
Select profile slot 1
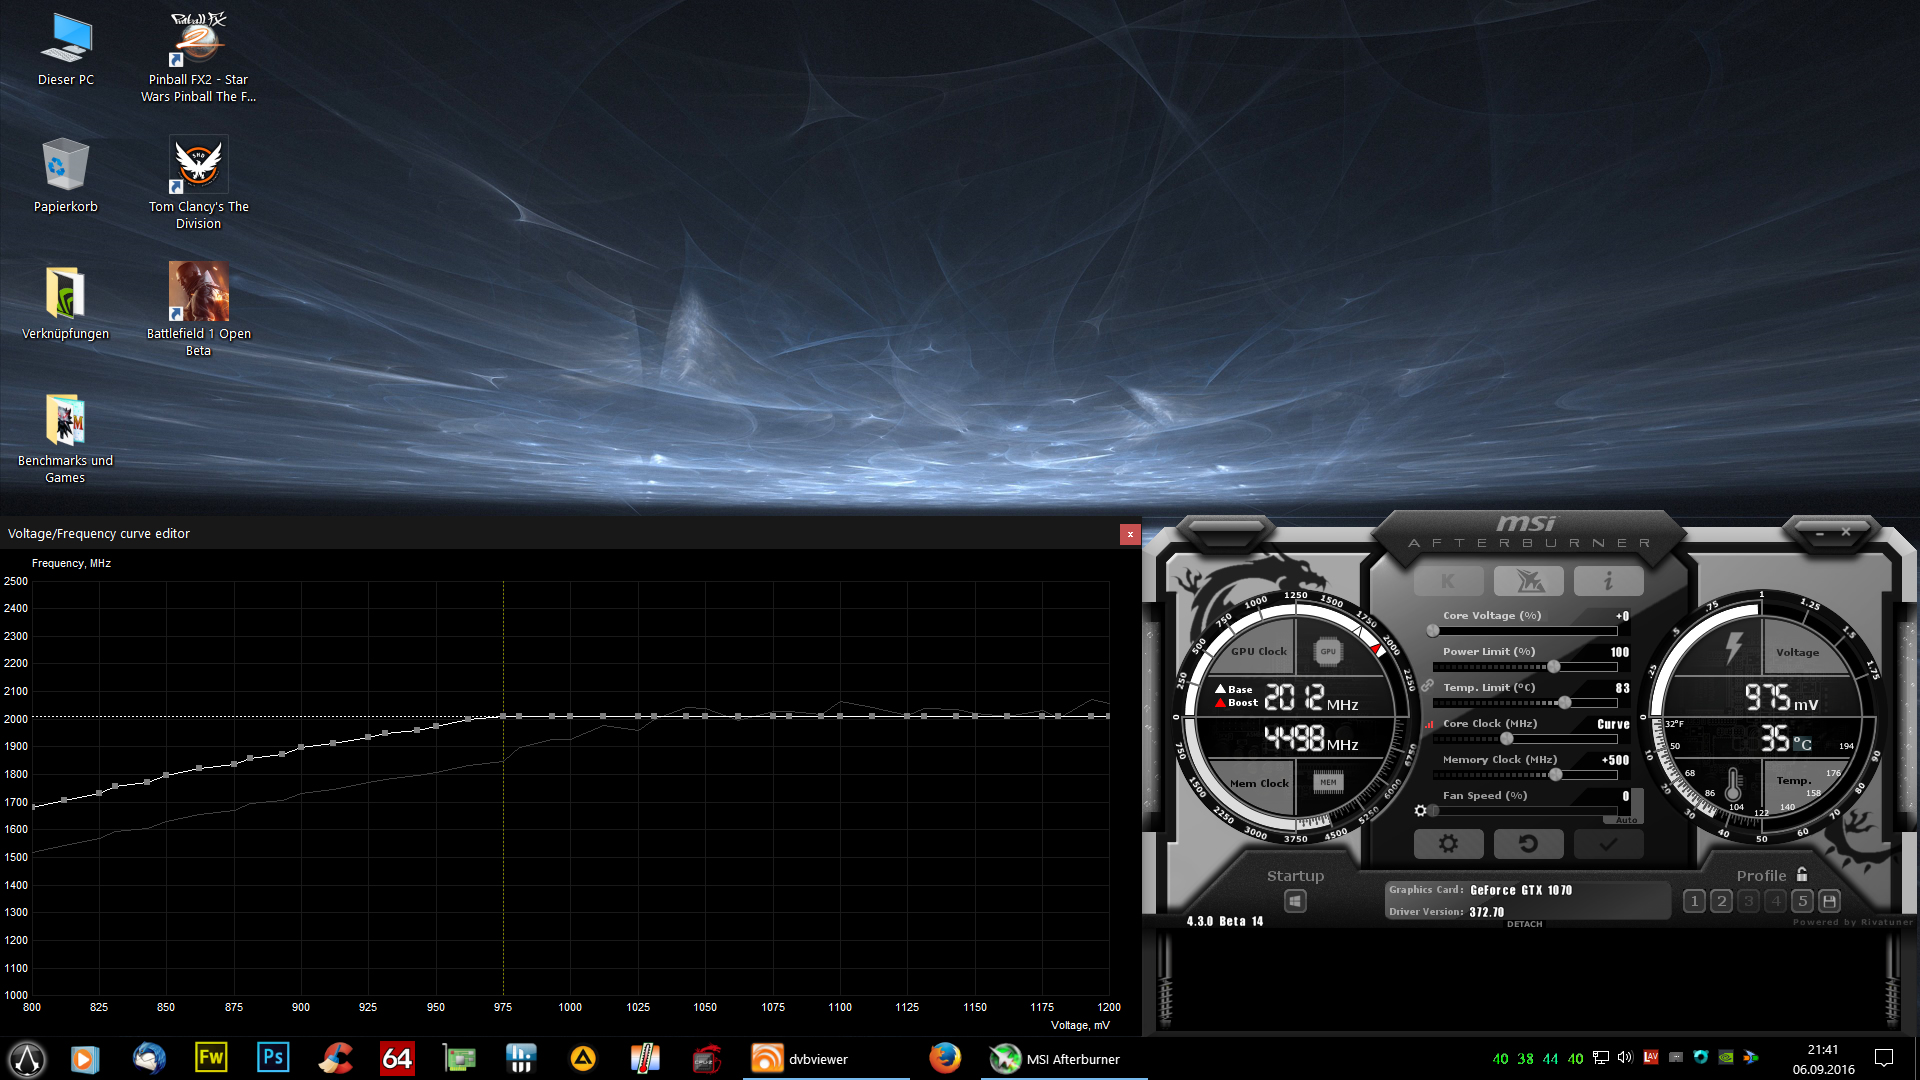tap(1694, 901)
